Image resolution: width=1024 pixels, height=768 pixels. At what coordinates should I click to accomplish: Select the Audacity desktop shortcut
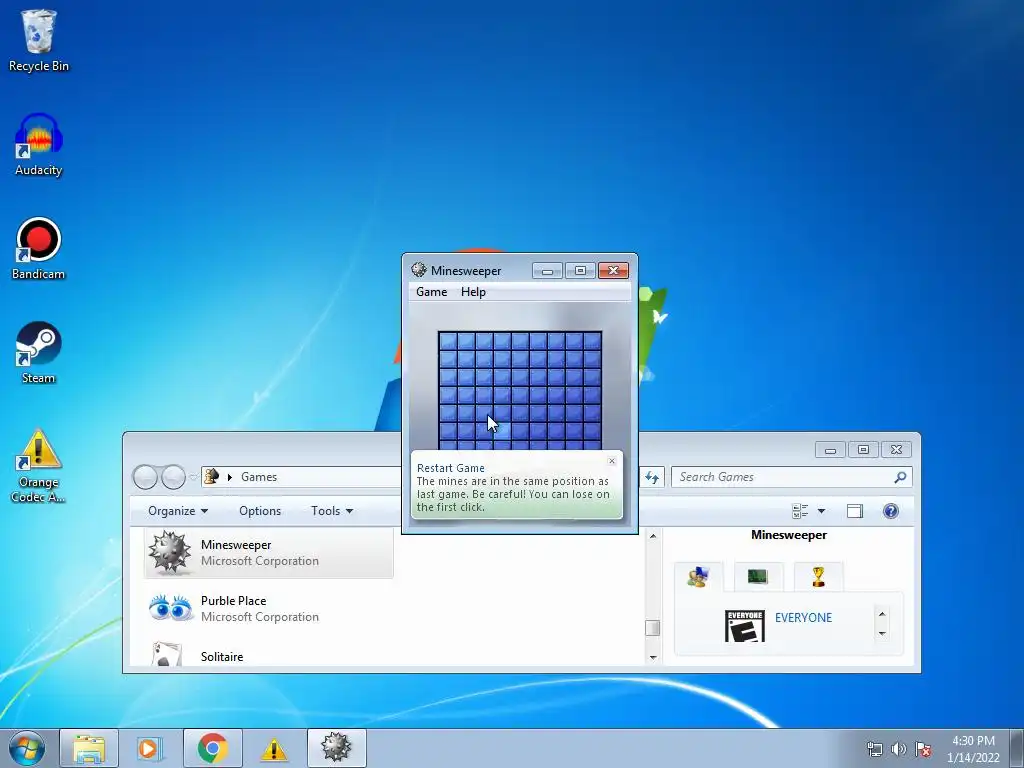(x=39, y=145)
